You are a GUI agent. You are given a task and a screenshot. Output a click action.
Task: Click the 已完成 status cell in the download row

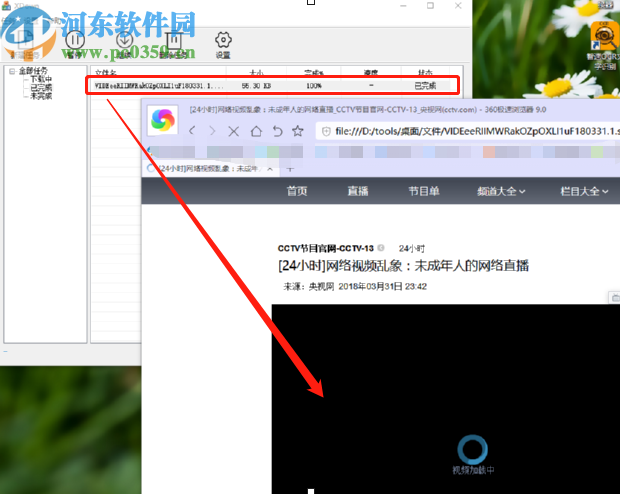(x=425, y=86)
